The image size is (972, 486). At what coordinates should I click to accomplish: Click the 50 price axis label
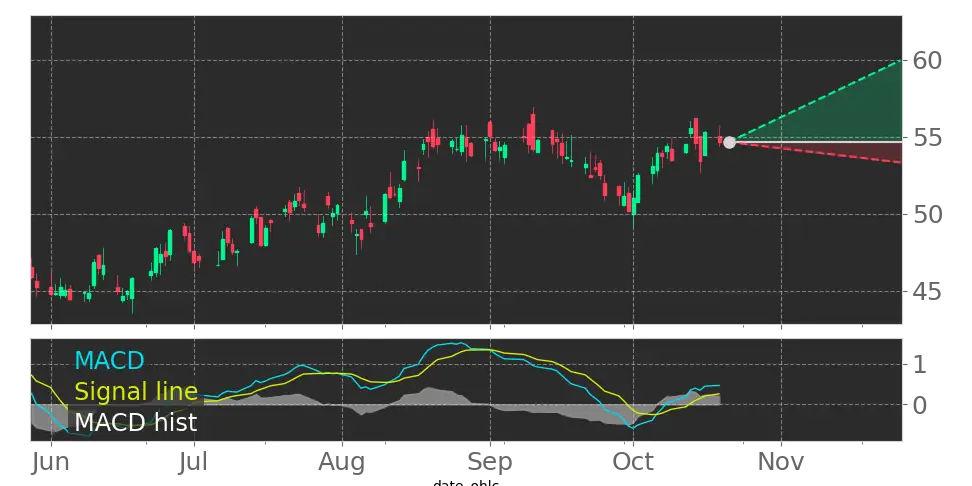[x=927, y=215]
